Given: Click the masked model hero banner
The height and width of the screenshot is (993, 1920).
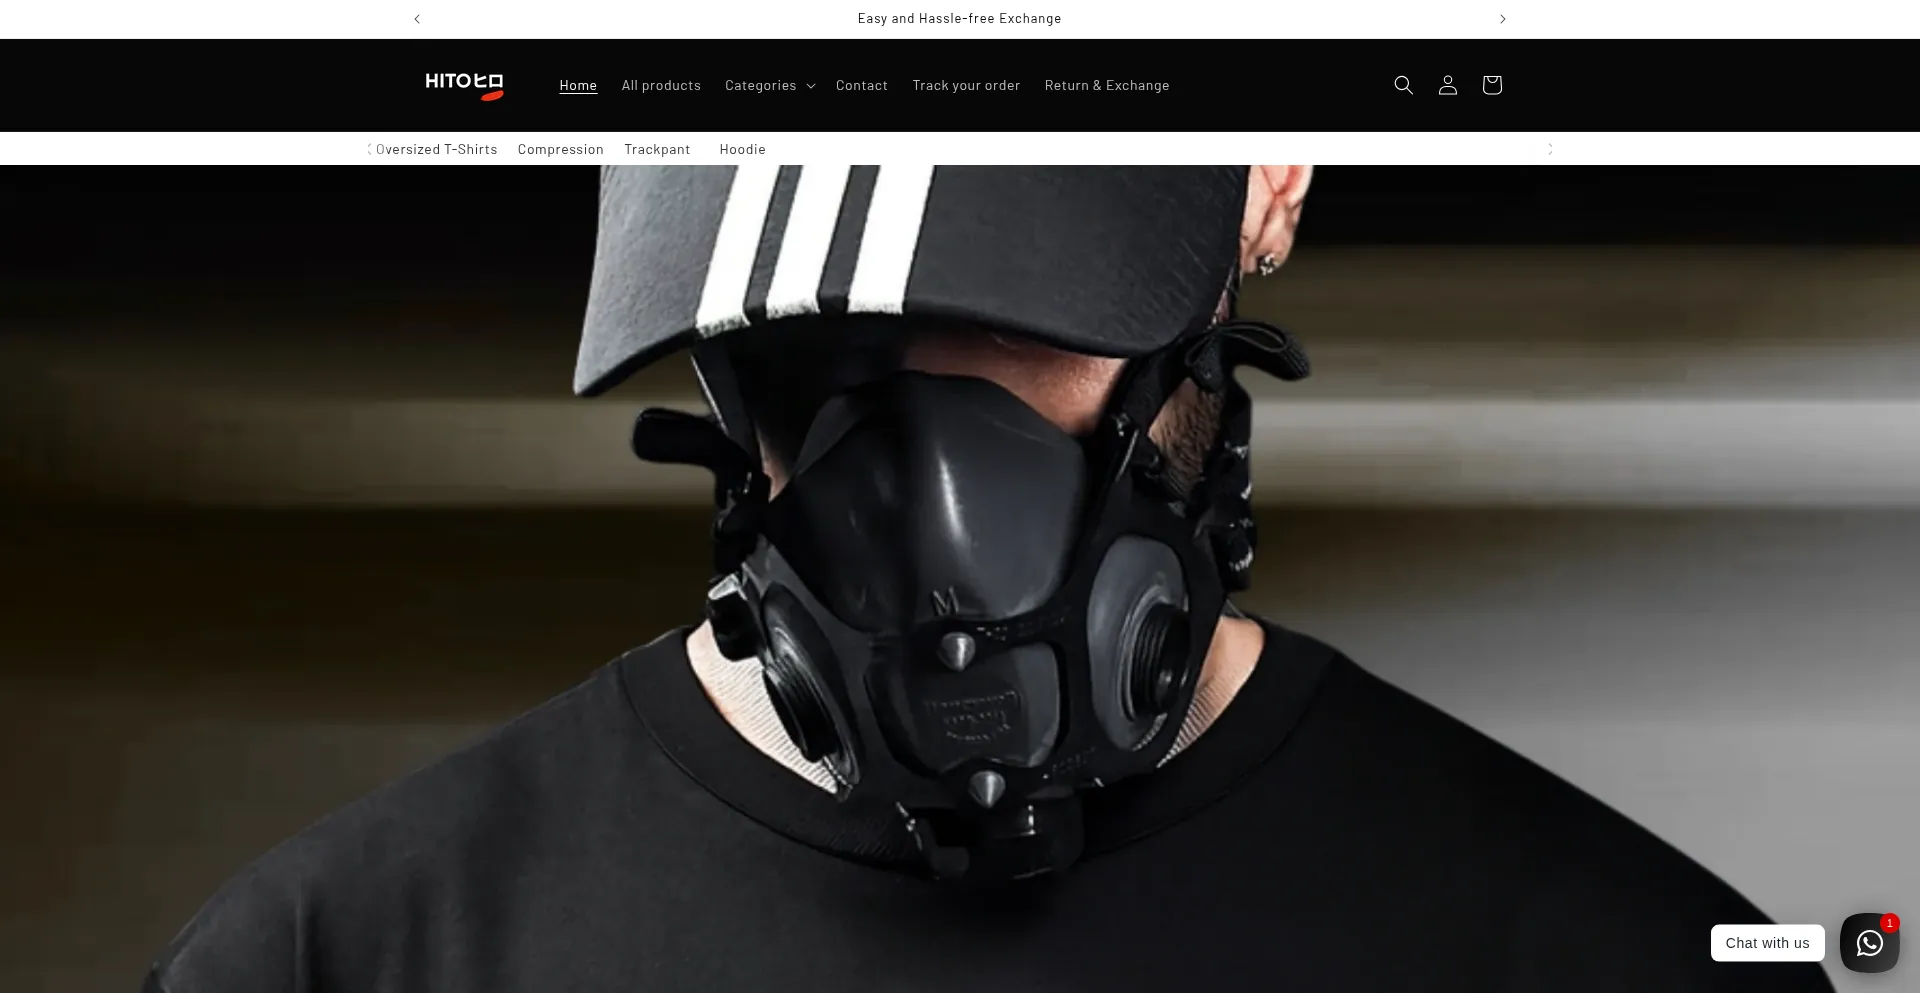Looking at the screenshot, I should click(960, 580).
